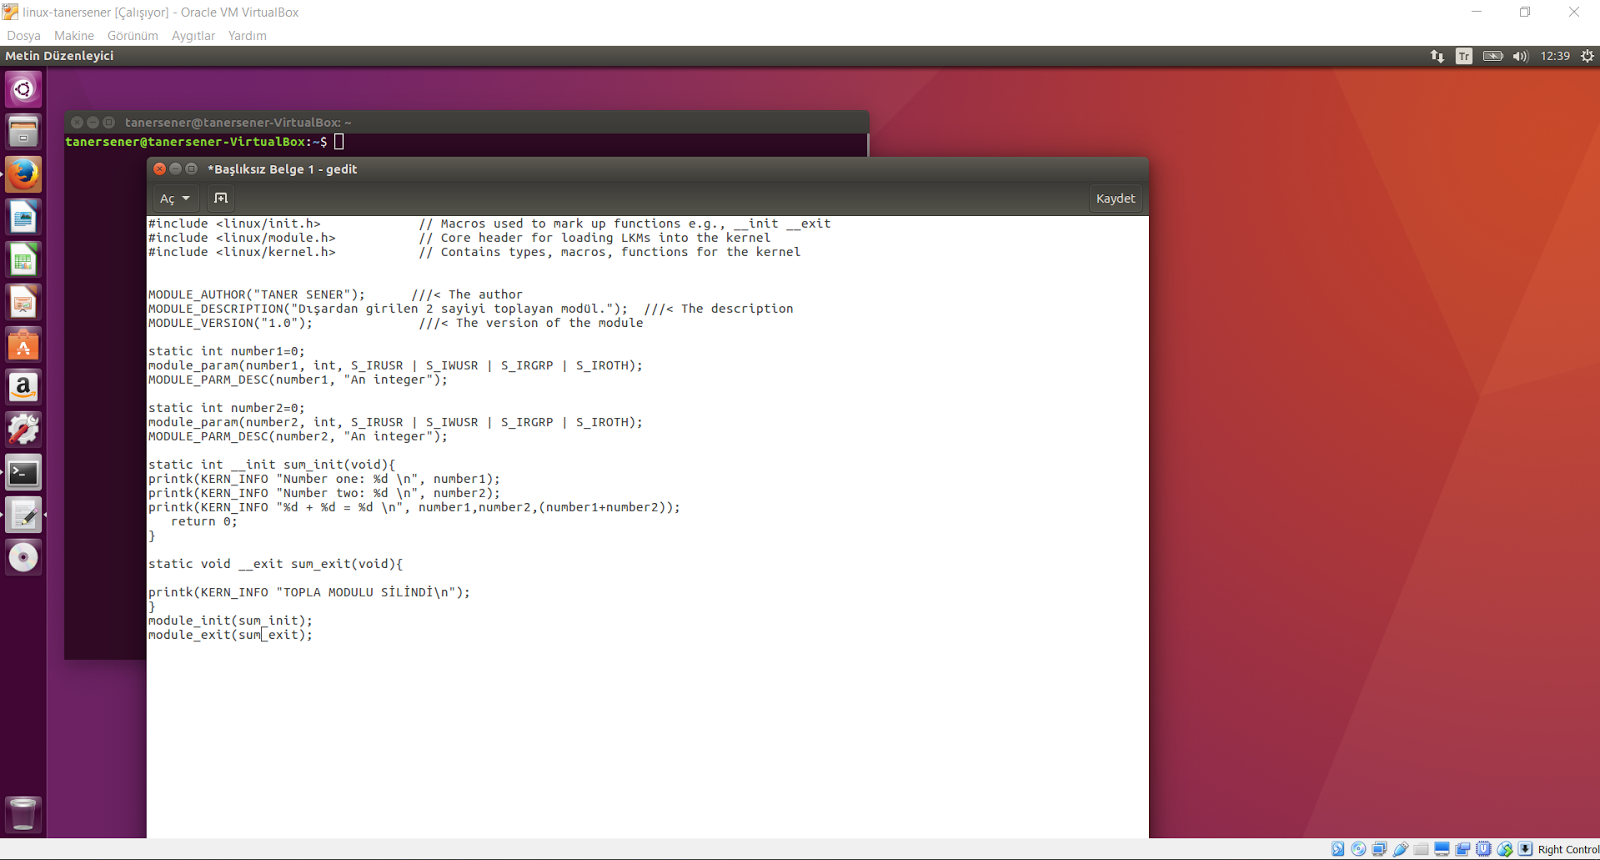The width and height of the screenshot is (1600, 860).
Task: Click the VirtualBox CPU virtualization status icon
Action: tap(1484, 849)
